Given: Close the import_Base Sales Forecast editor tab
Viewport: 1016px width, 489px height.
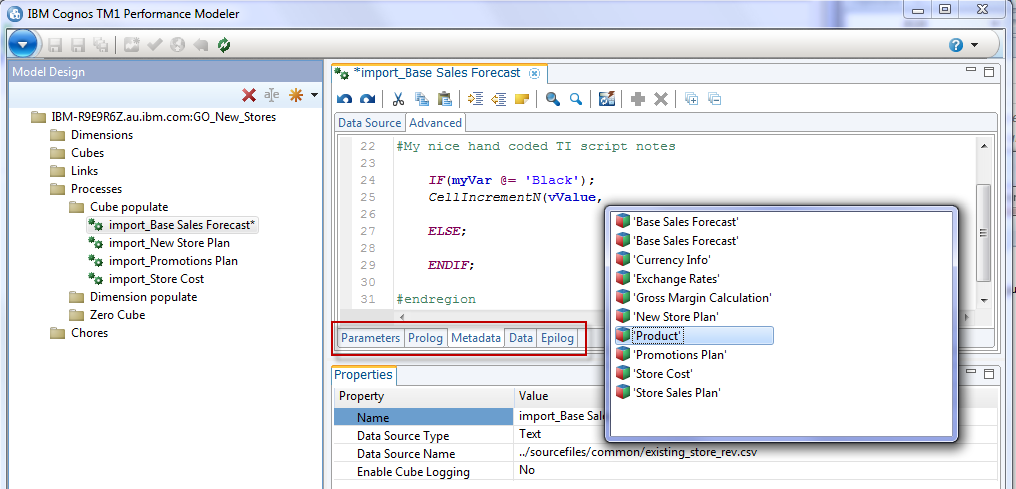Looking at the screenshot, I should click(534, 73).
